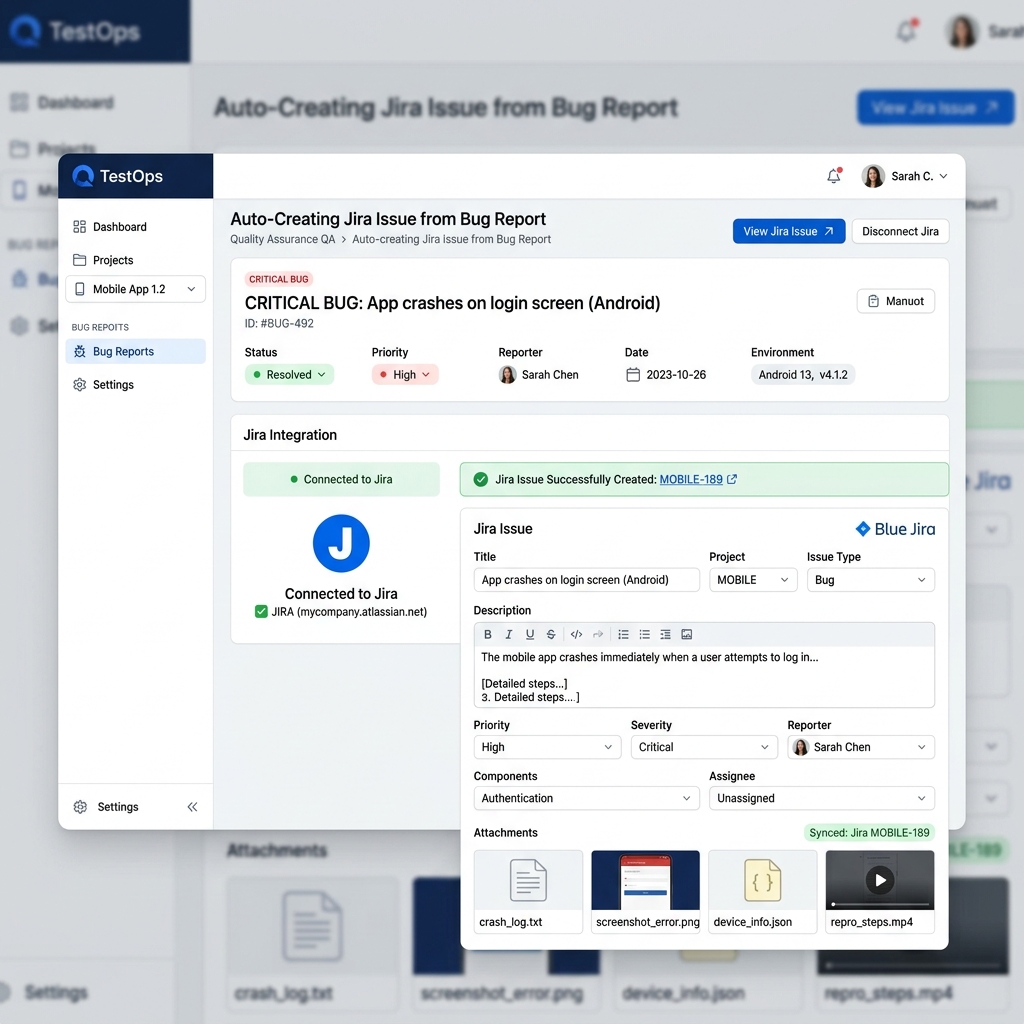This screenshot has height=1024, width=1024.
Task: Click the indent list icon in toolbar
Action: 665,634
